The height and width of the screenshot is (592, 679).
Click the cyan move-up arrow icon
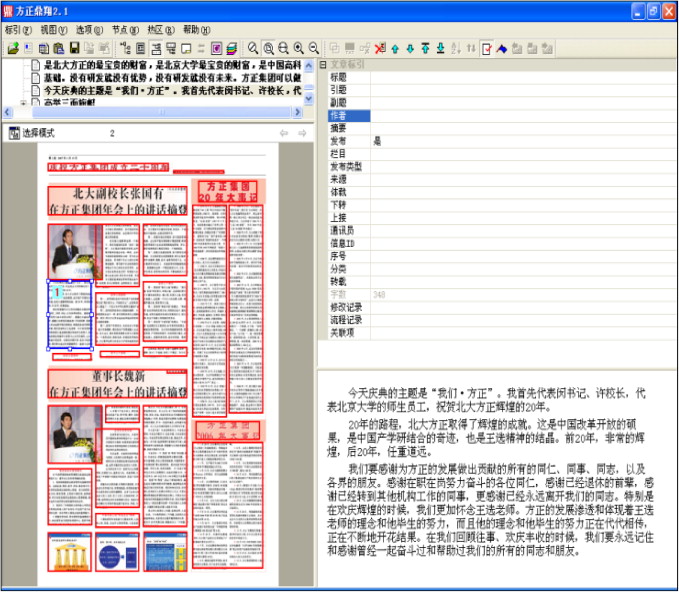pyautogui.click(x=395, y=49)
